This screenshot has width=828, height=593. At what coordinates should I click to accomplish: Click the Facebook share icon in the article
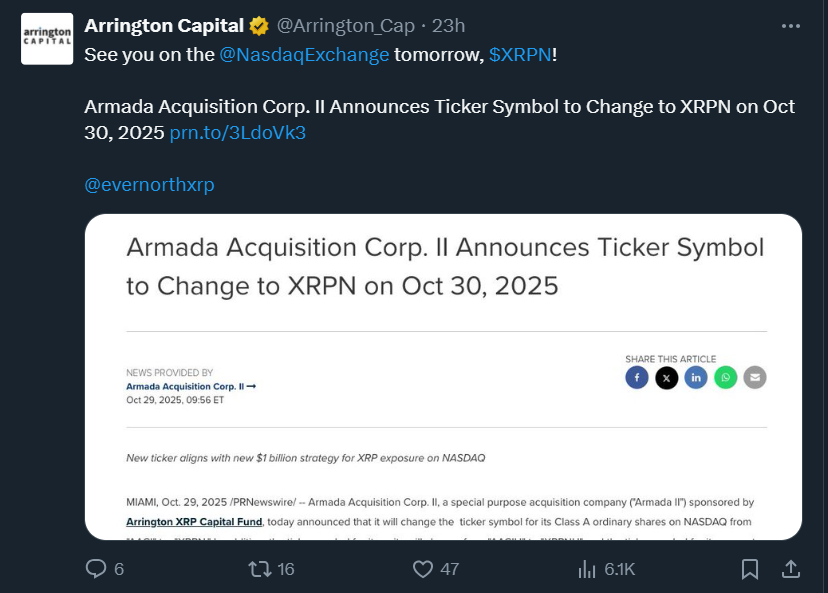637,377
